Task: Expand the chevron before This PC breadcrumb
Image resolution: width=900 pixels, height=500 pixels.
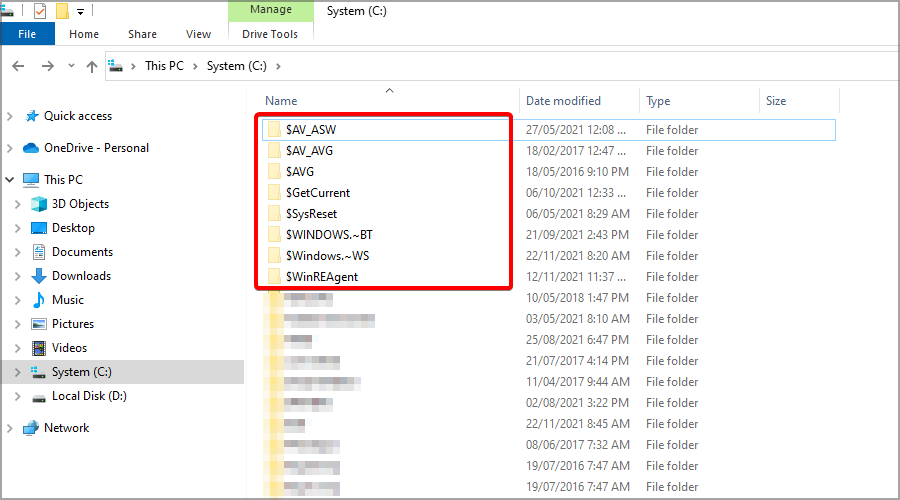Action: 133,66
